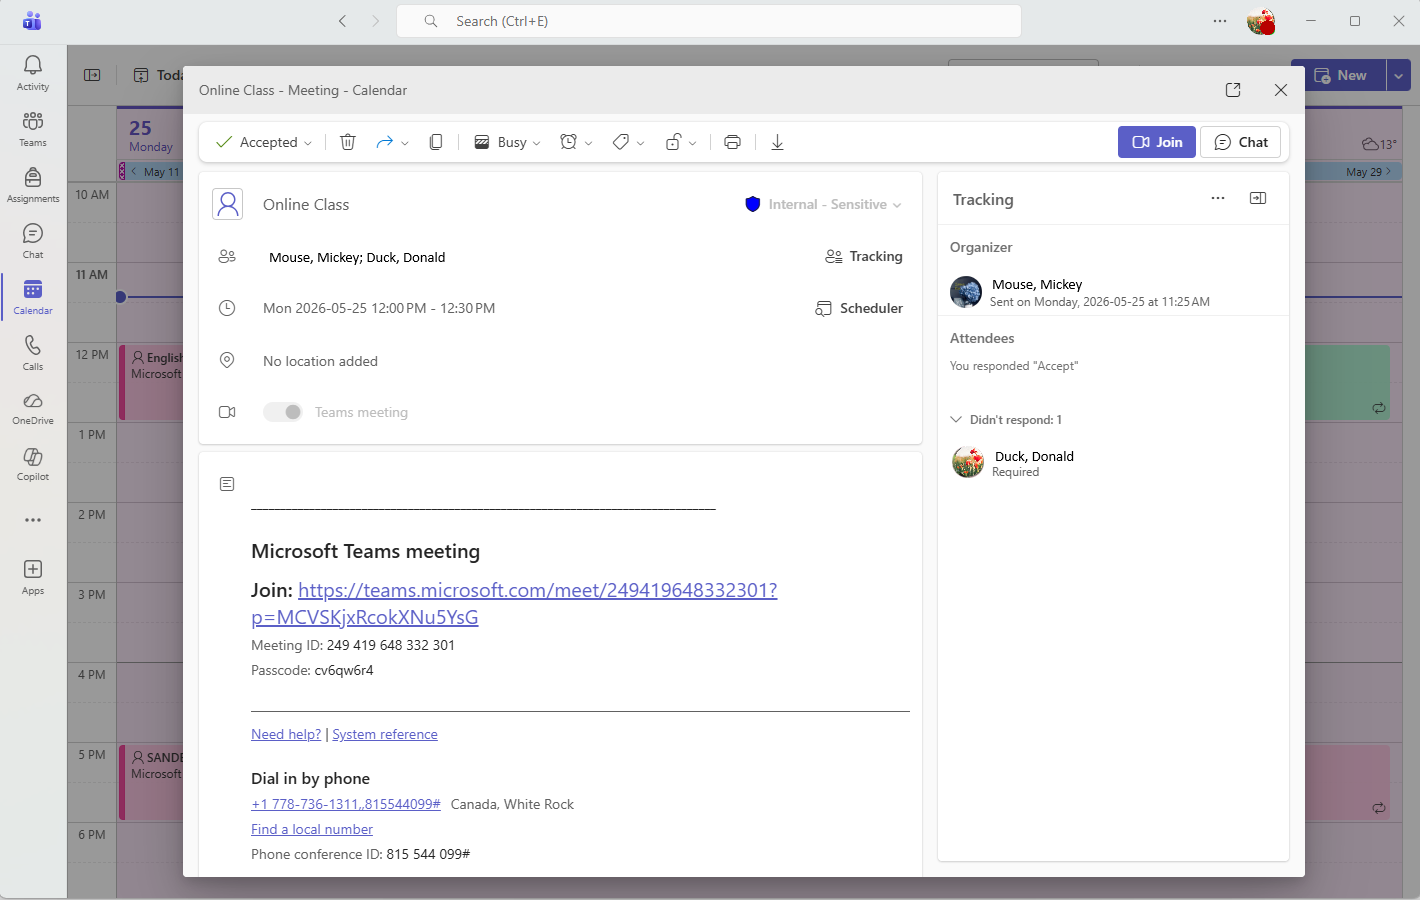Toggle the calendar navigation pane icon
Viewport: 1420px width, 900px height.
click(x=92, y=75)
